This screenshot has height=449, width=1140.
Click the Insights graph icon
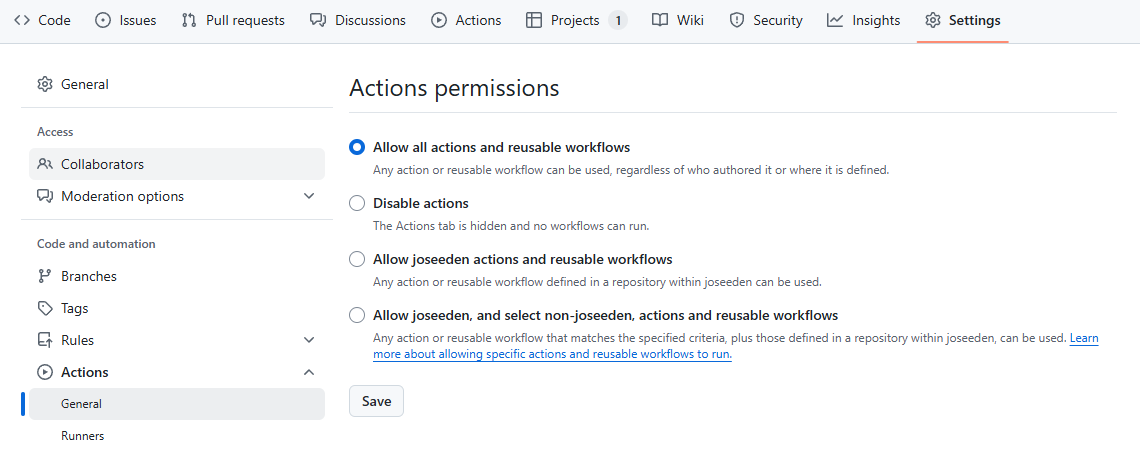(x=835, y=20)
